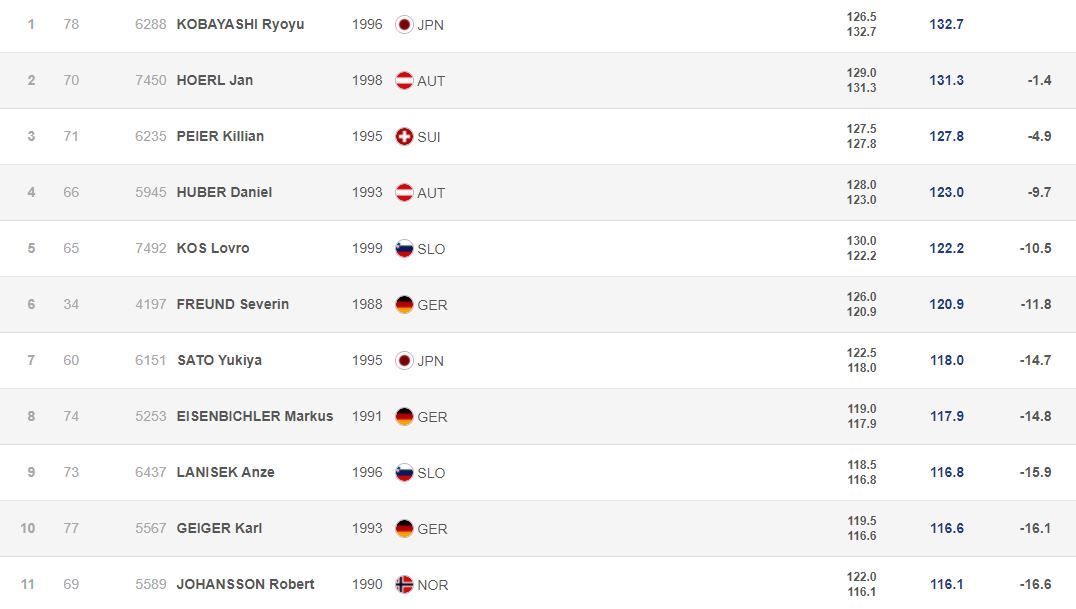The height and width of the screenshot is (609, 1076).
Task: Open LANISEK Anze athlete profile
Action: (226, 472)
